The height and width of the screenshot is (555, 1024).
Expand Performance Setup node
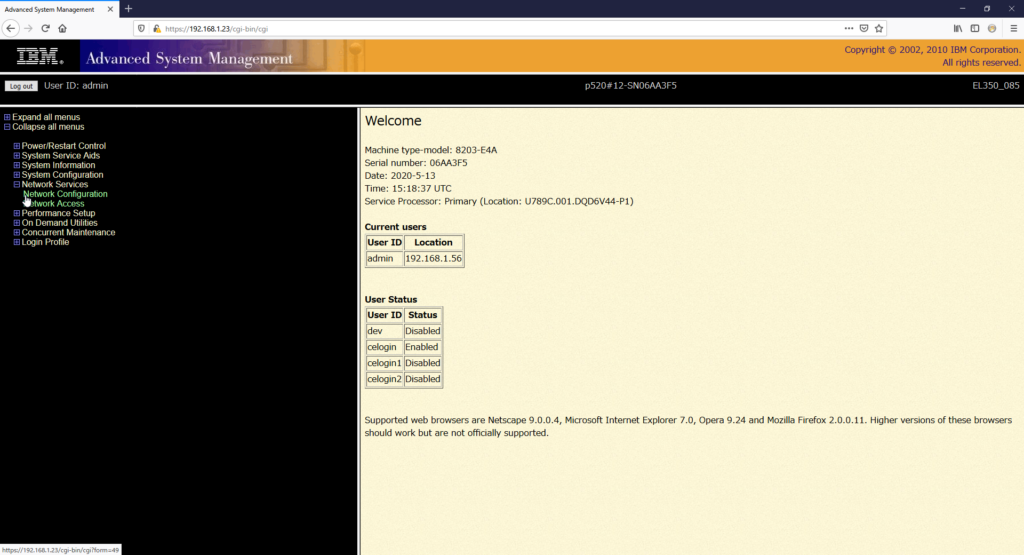coord(17,214)
